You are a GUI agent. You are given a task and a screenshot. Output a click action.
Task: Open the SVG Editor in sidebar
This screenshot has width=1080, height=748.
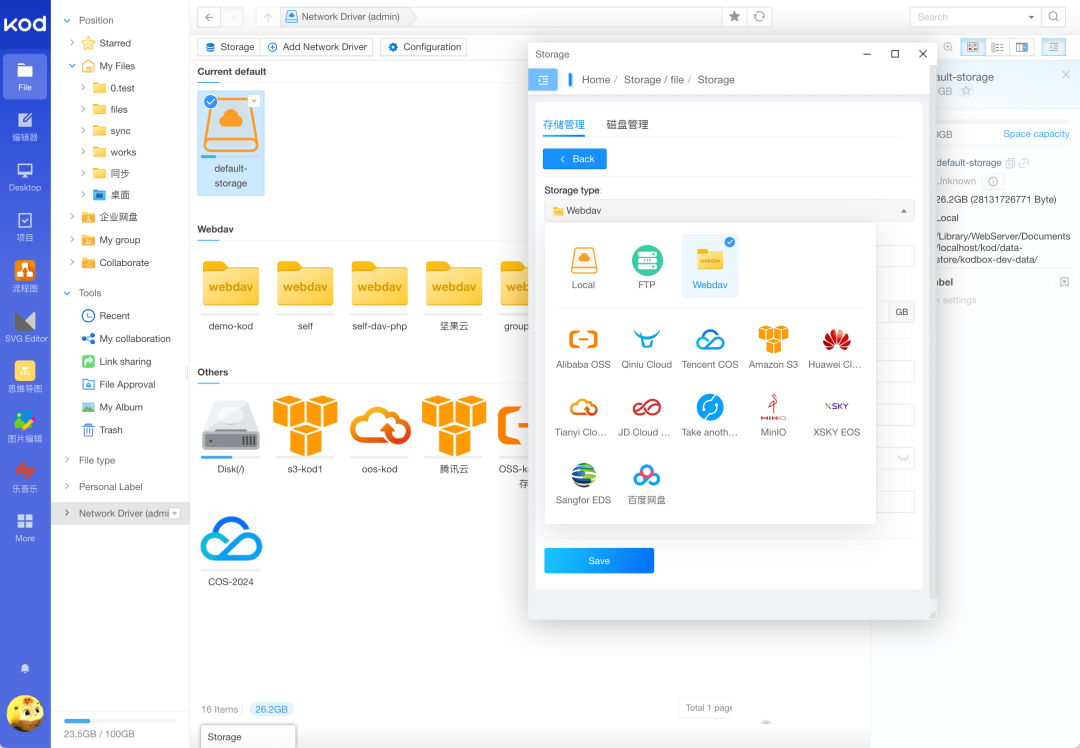coord(25,326)
